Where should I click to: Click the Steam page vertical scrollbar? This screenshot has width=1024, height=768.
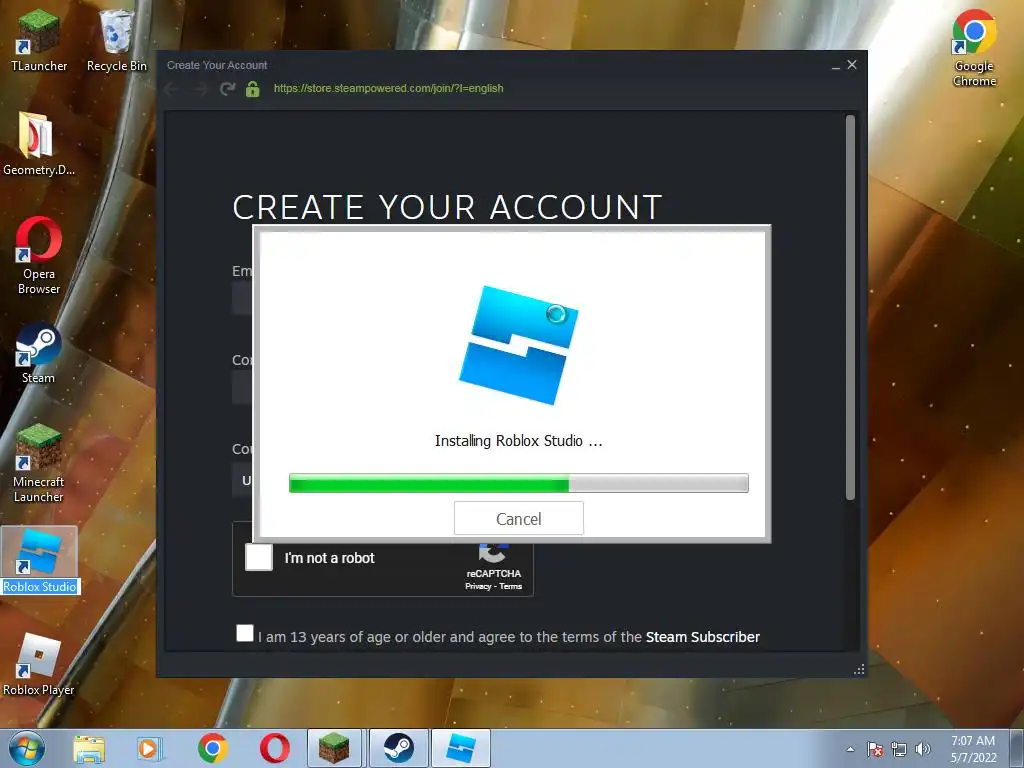click(850, 307)
